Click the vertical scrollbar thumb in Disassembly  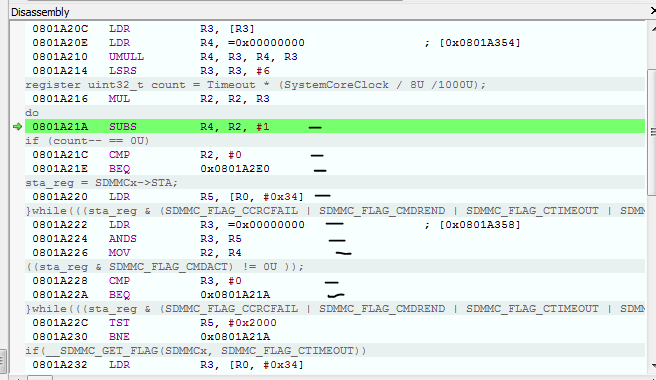pyautogui.click(x=652, y=132)
